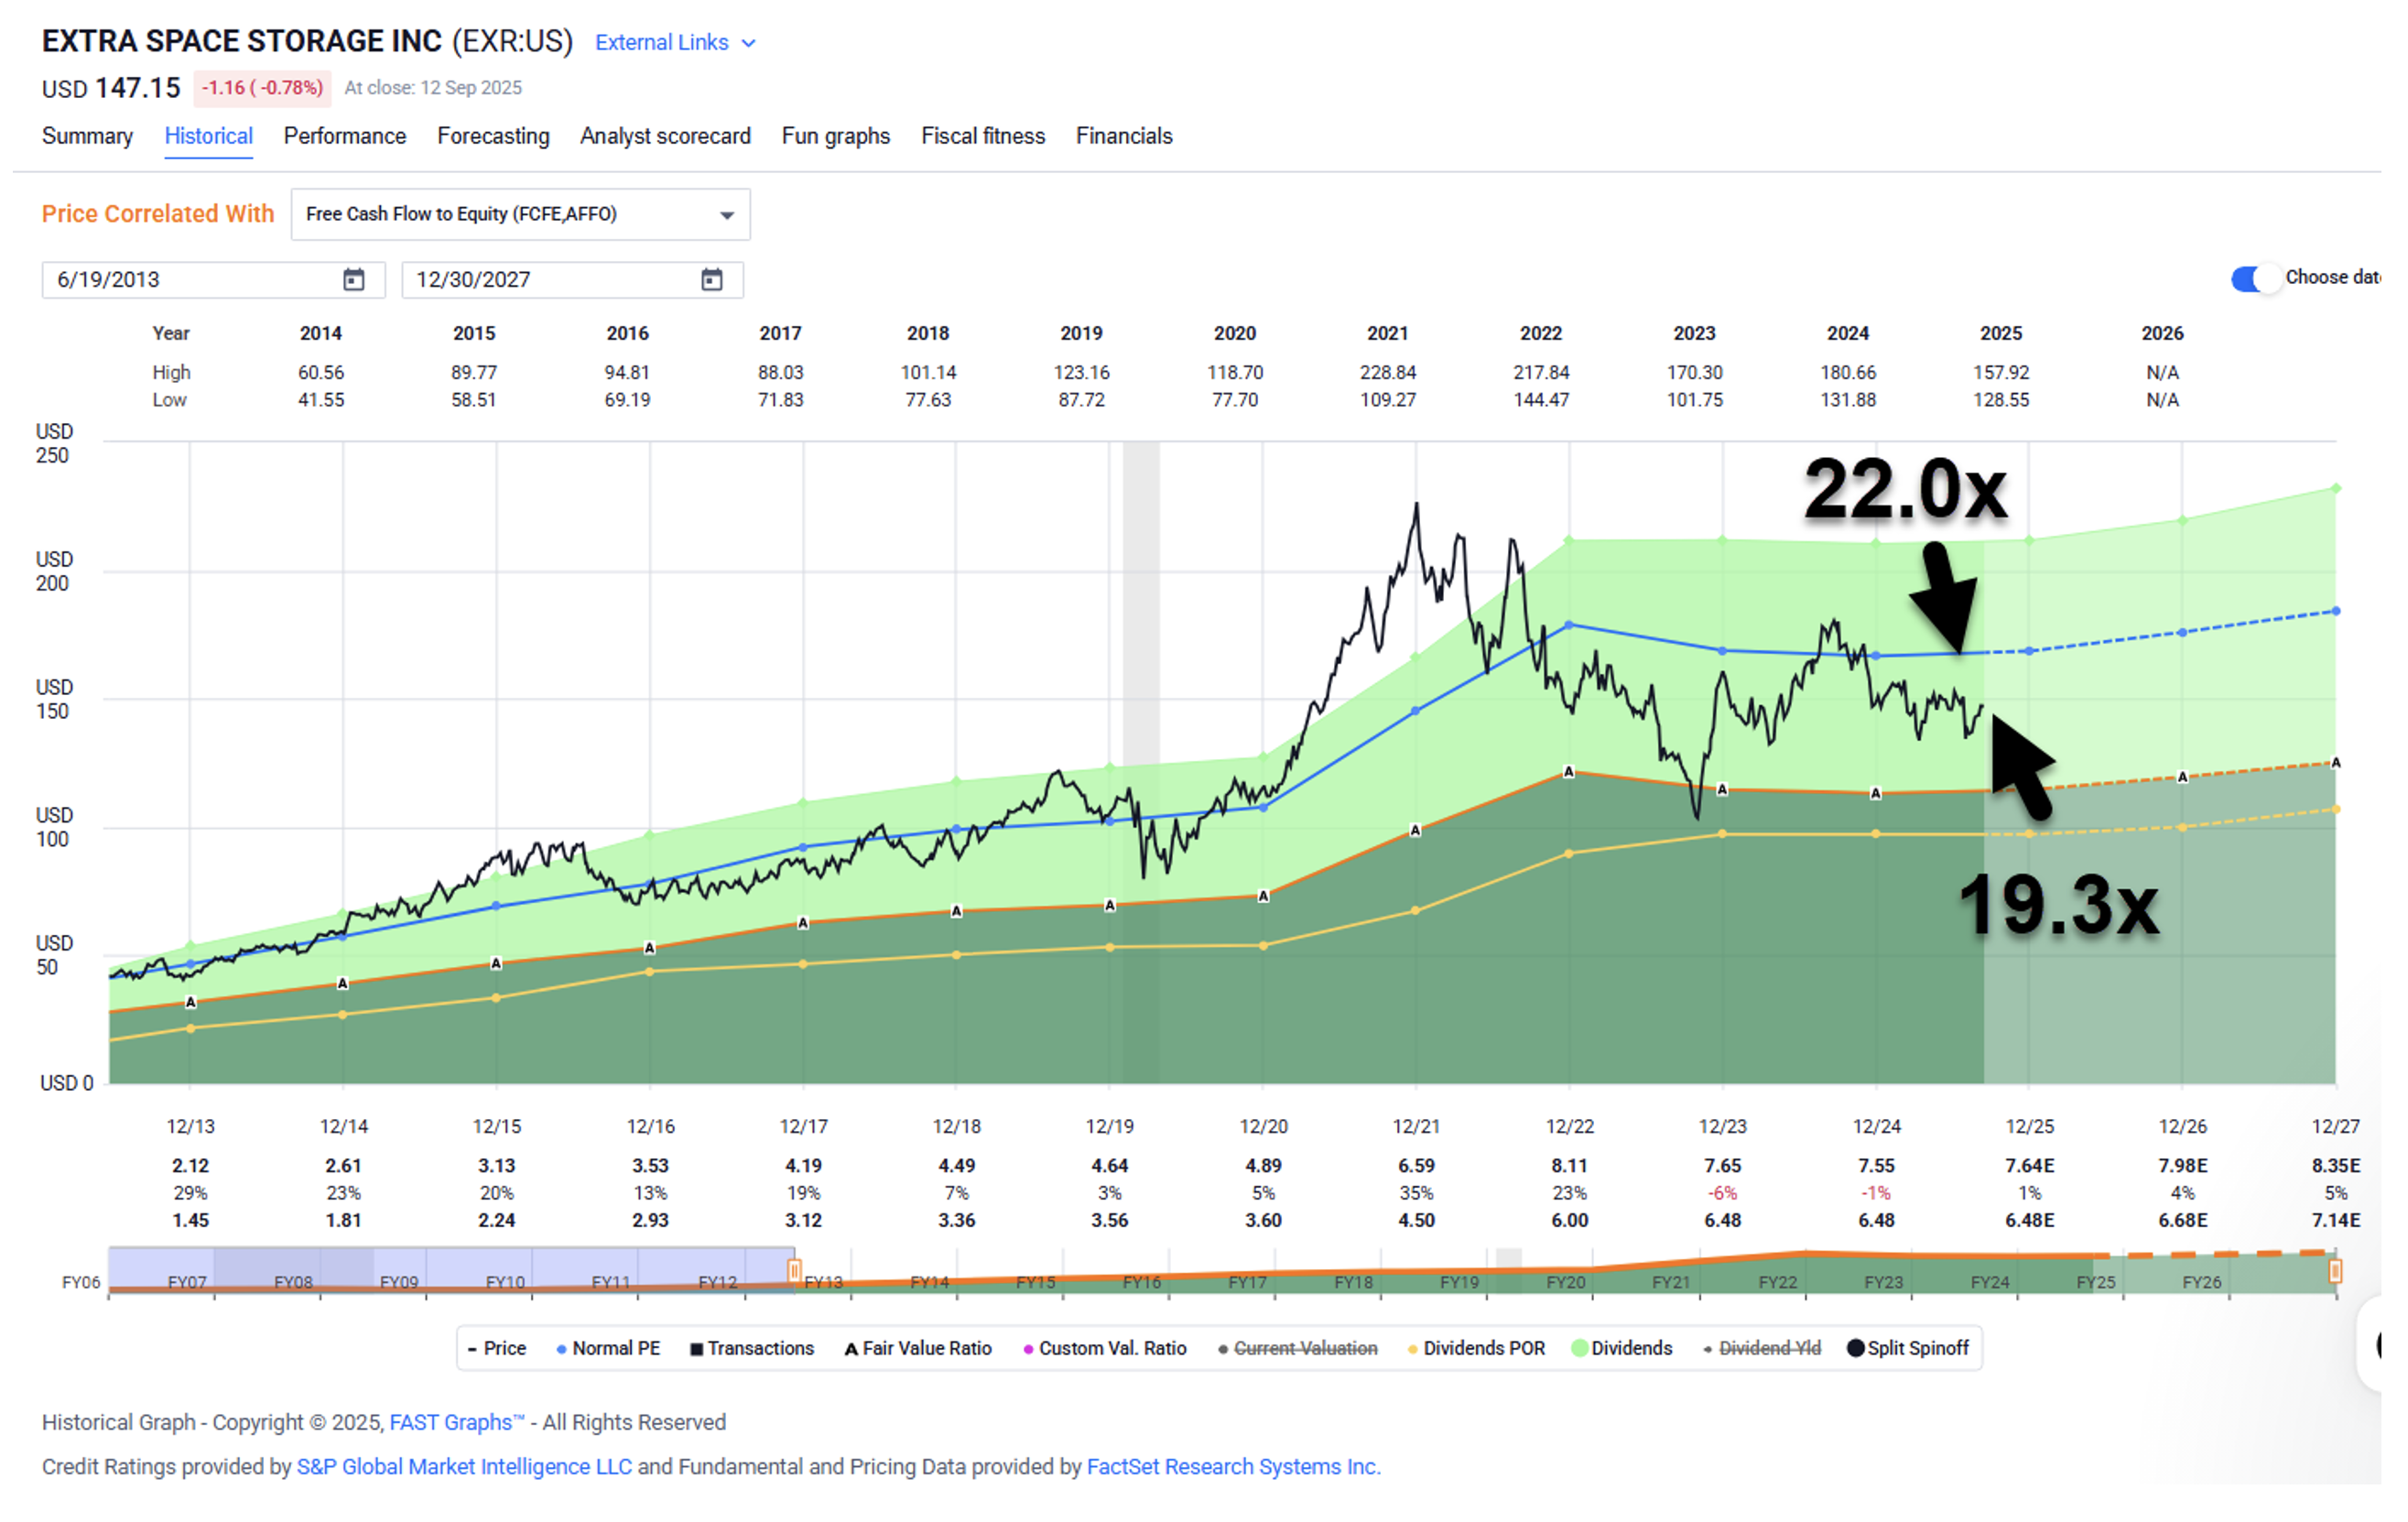Screen dimensions: 2408x1522
Task: Toggle Split Spinoff in the legend
Action: click(x=1908, y=1349)
